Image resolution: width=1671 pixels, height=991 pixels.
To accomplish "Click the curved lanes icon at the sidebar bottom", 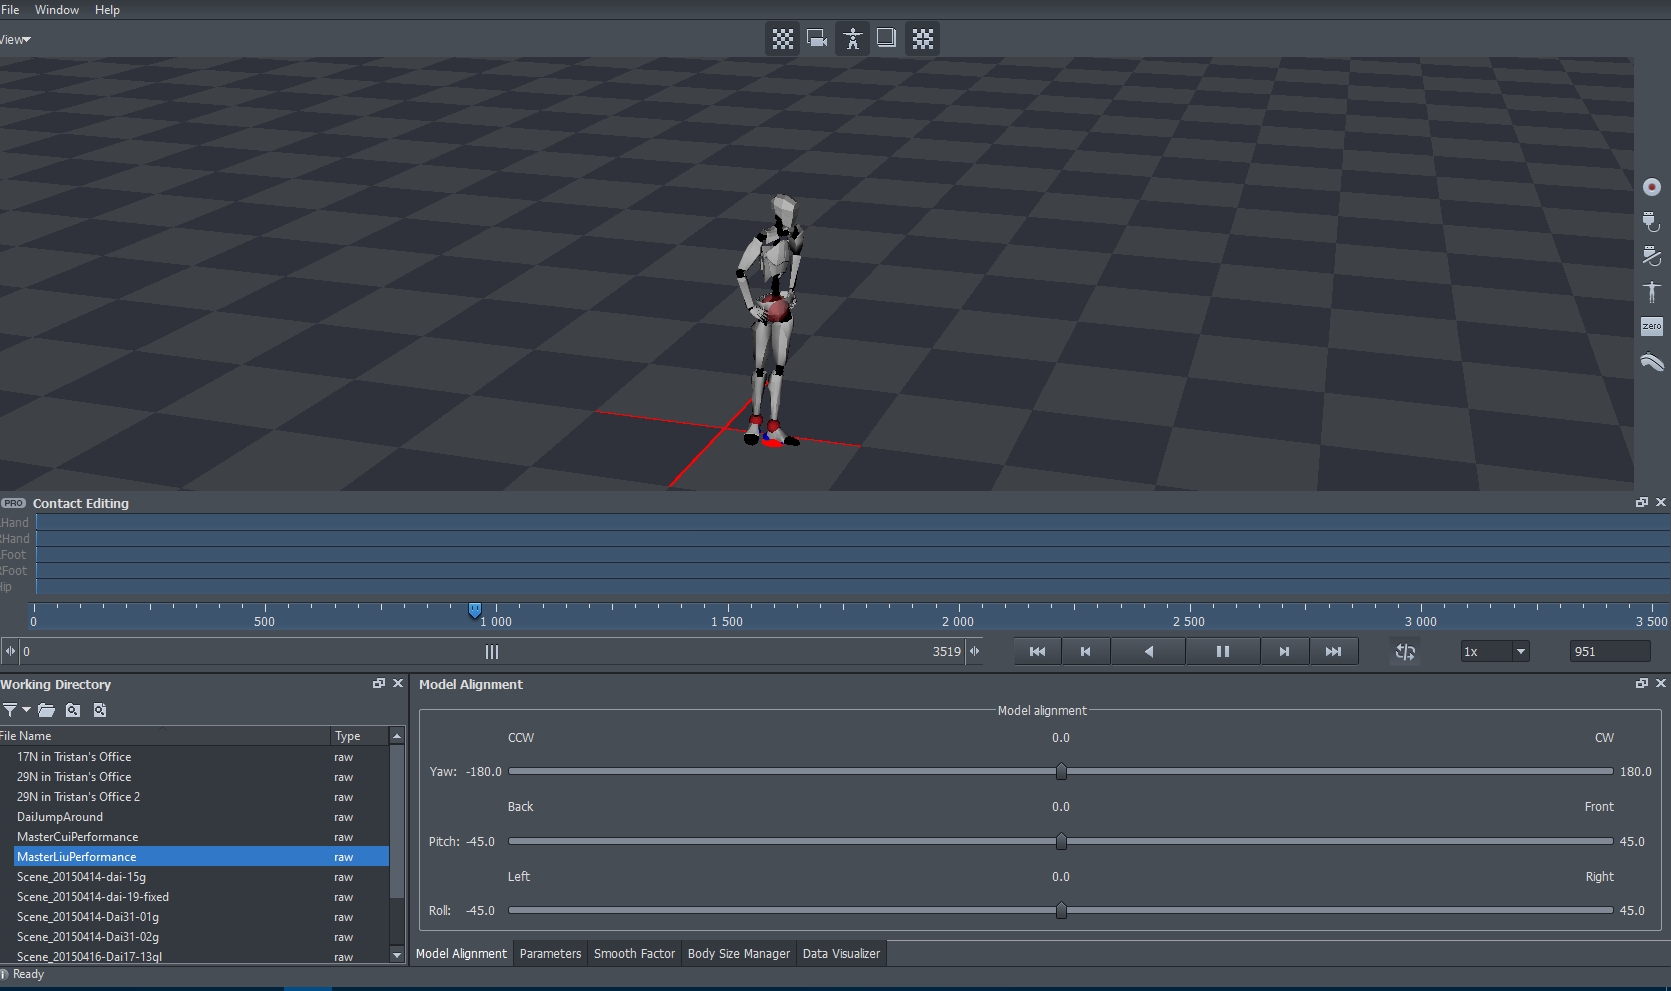I will (x=1652, y=361).
